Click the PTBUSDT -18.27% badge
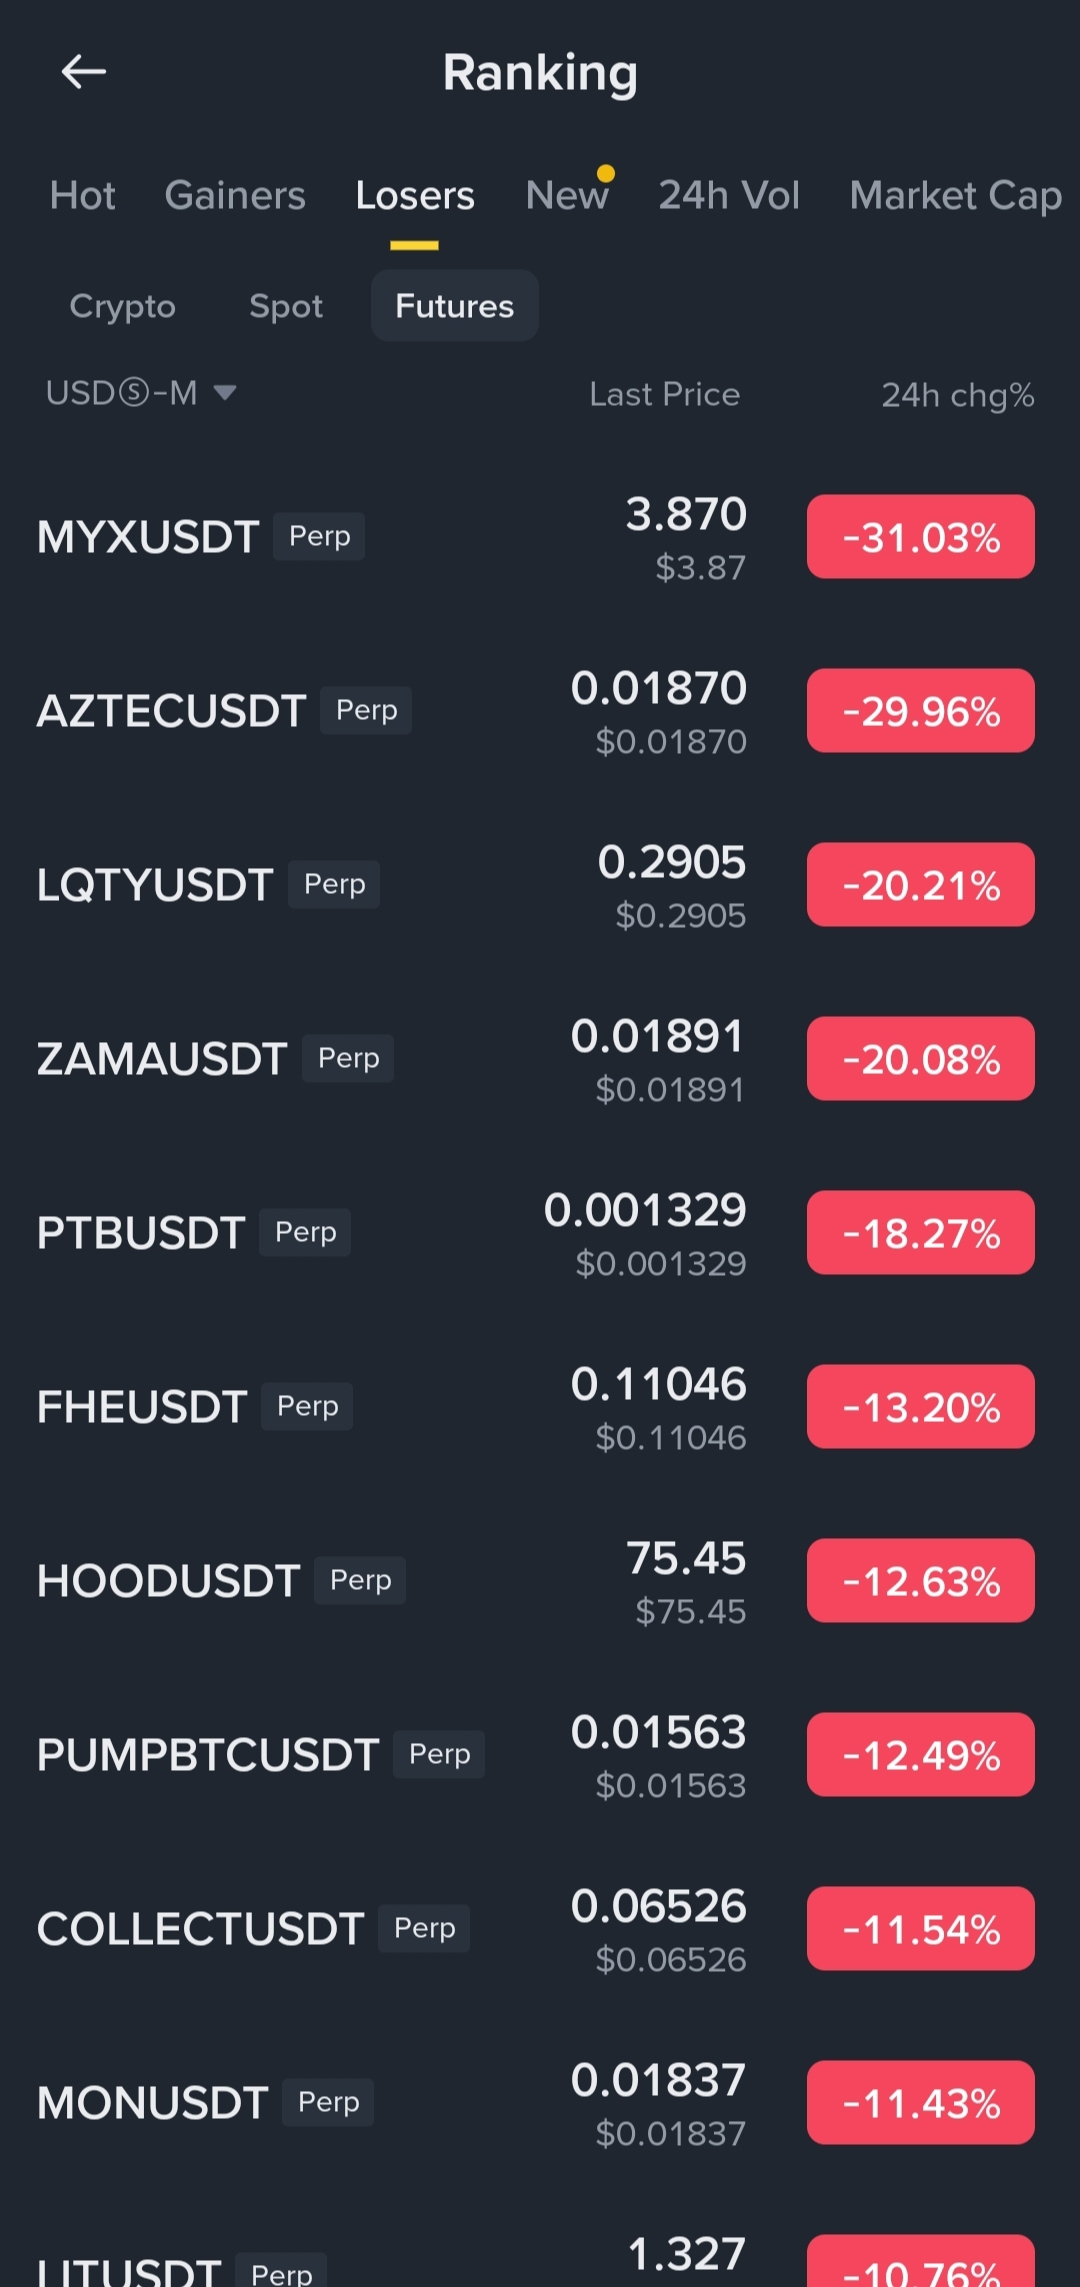Viewport: 1080px width, 2287px height. (920, 1233)
